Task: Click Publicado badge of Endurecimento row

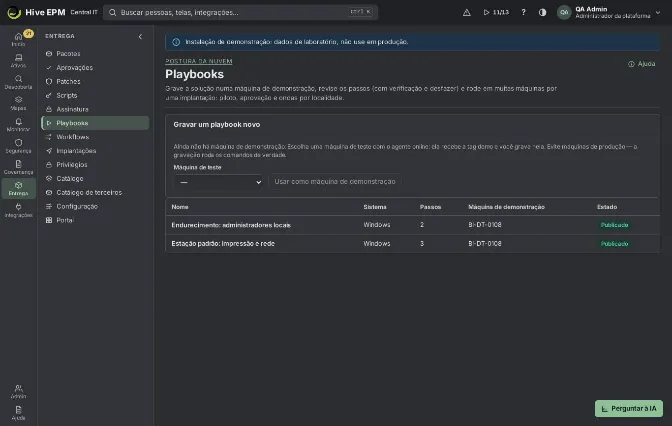Action: (x=614, y=225)
